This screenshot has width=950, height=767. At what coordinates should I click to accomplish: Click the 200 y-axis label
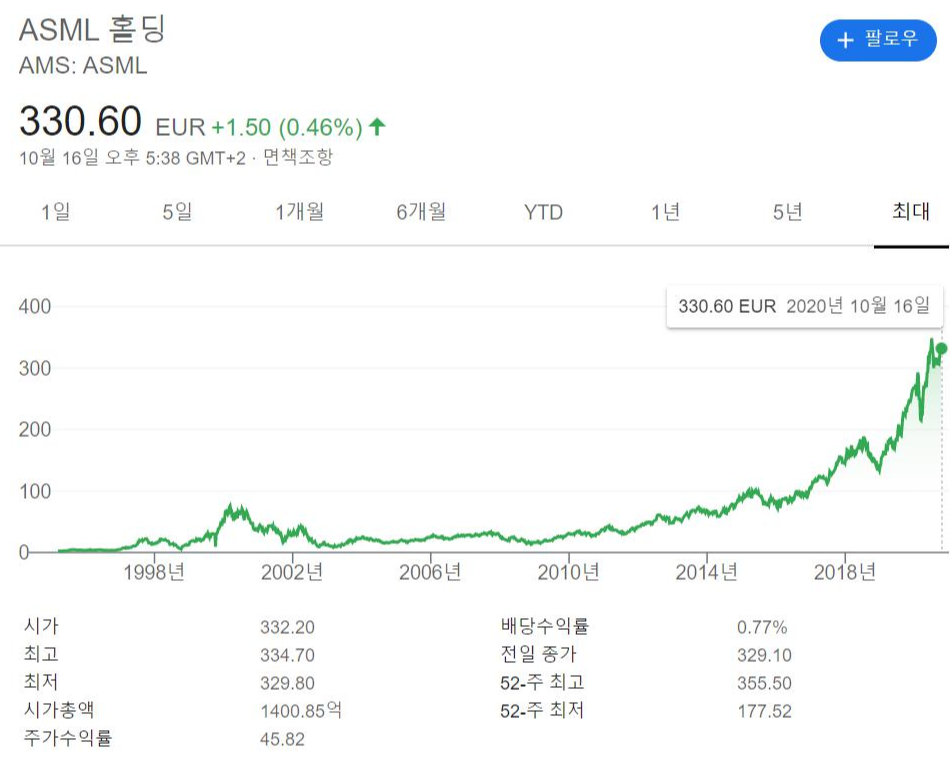coord(35,430)
